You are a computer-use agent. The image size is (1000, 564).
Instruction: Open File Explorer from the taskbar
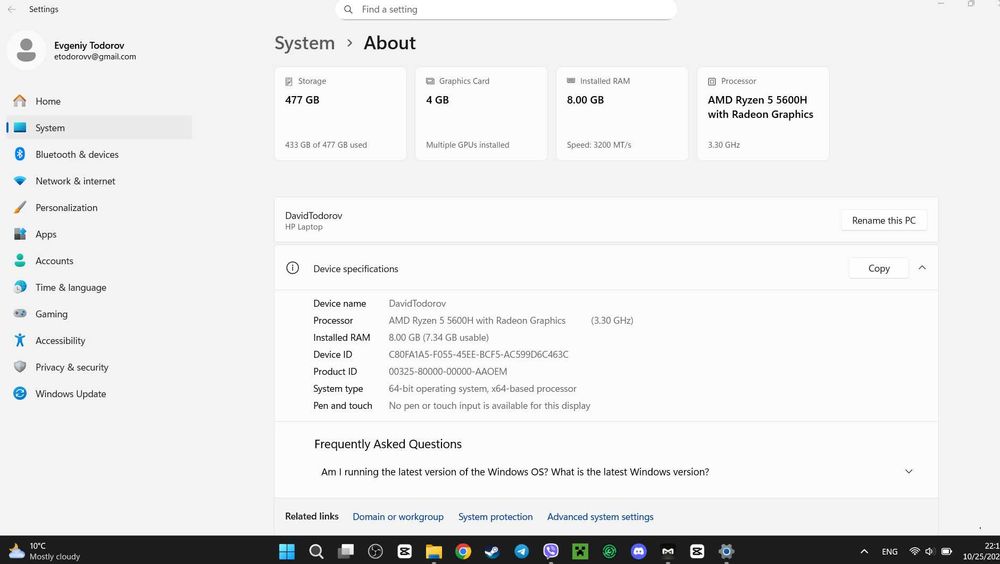pyautogui.click(x=434, y=551)
